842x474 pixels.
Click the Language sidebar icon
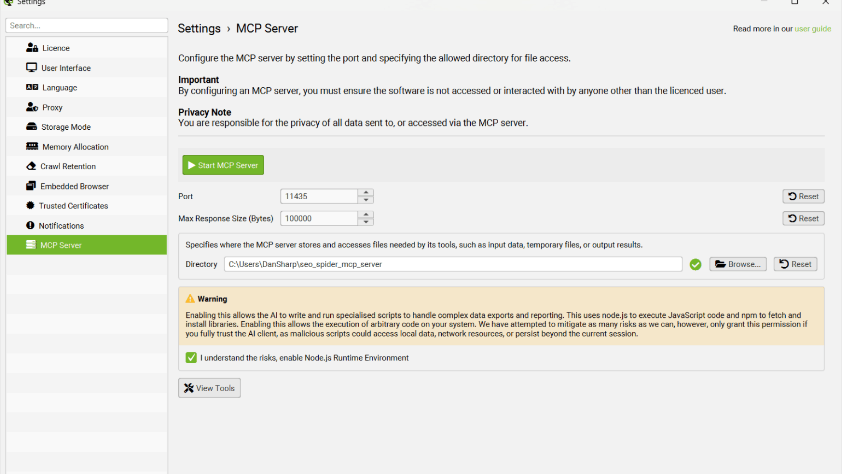tap(32, 87)
